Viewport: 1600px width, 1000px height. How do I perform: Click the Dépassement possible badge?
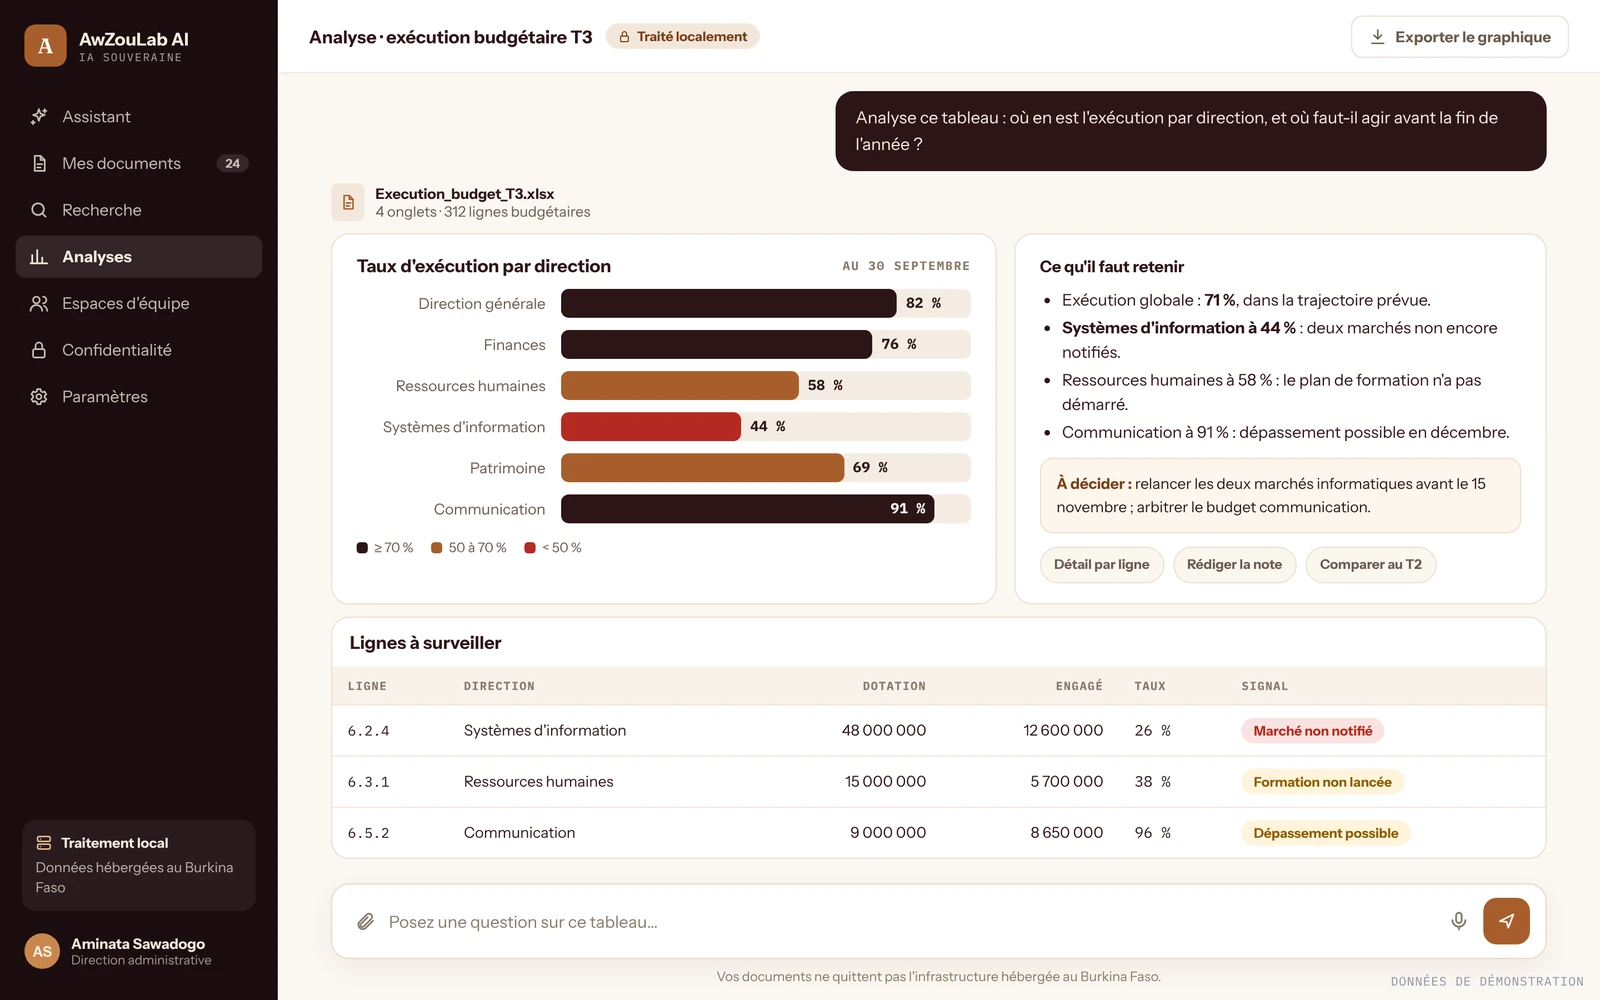1325,833
